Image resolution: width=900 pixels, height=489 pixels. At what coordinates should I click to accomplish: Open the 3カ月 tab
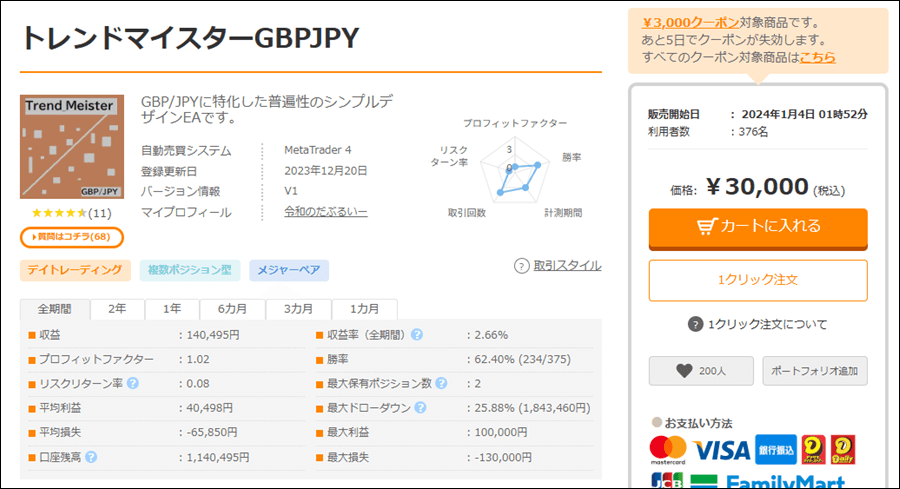point(298,309)
